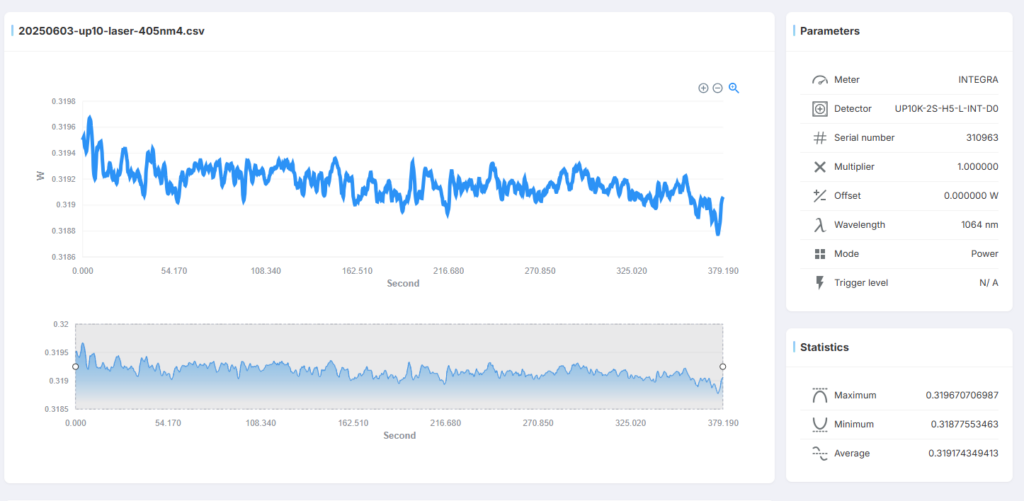Click the Wavelength lambda icon

tap(820, 225)
